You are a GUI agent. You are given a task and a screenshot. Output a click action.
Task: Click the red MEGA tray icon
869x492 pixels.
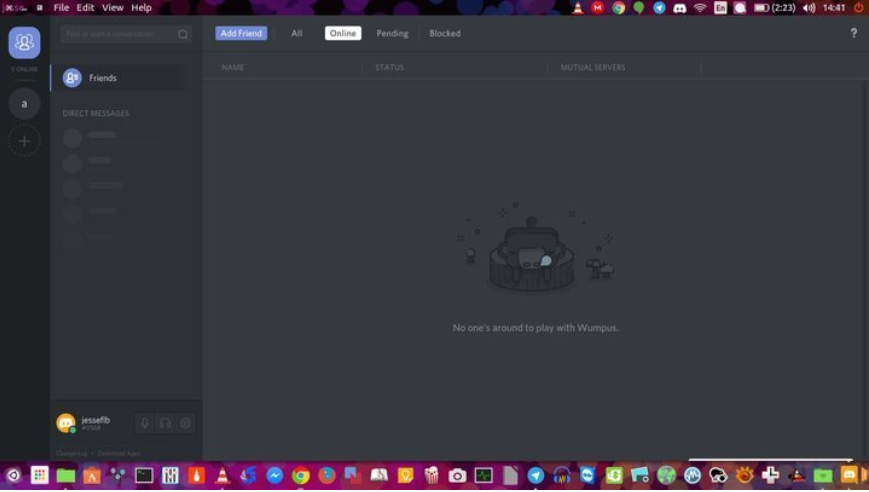597,8
